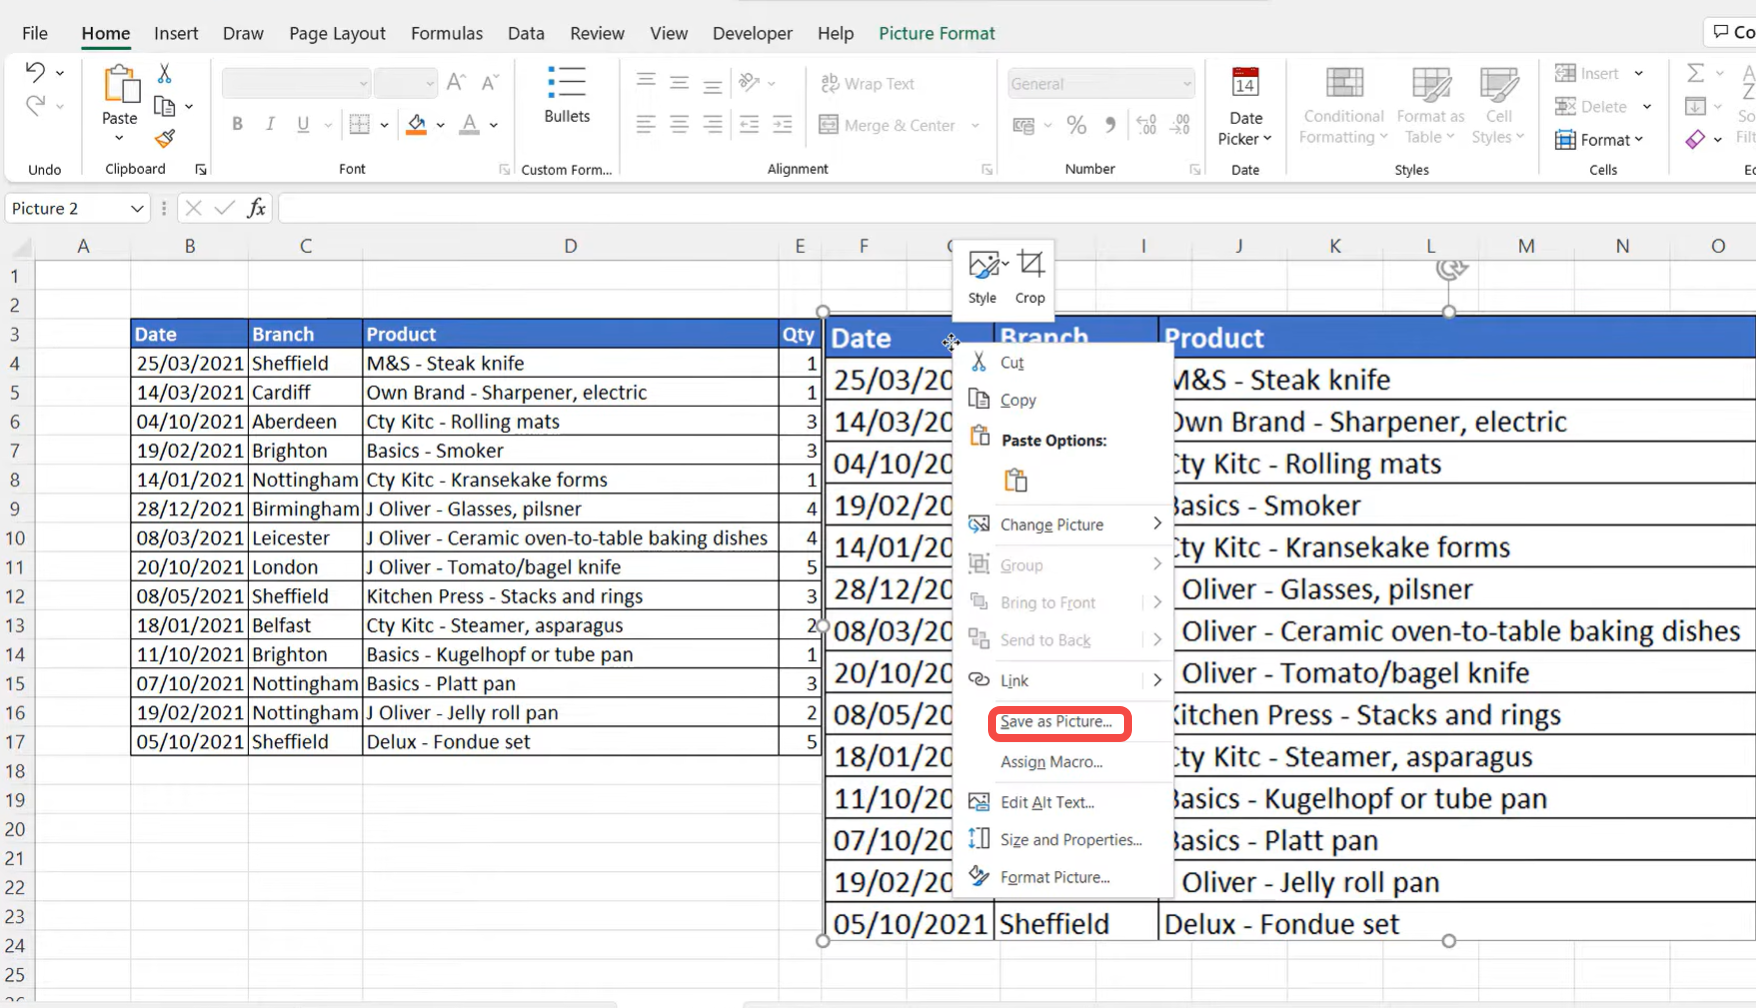Click the Redo arrow icon
Viewport: 1756px width, 1008px height.
click(35, 105)
